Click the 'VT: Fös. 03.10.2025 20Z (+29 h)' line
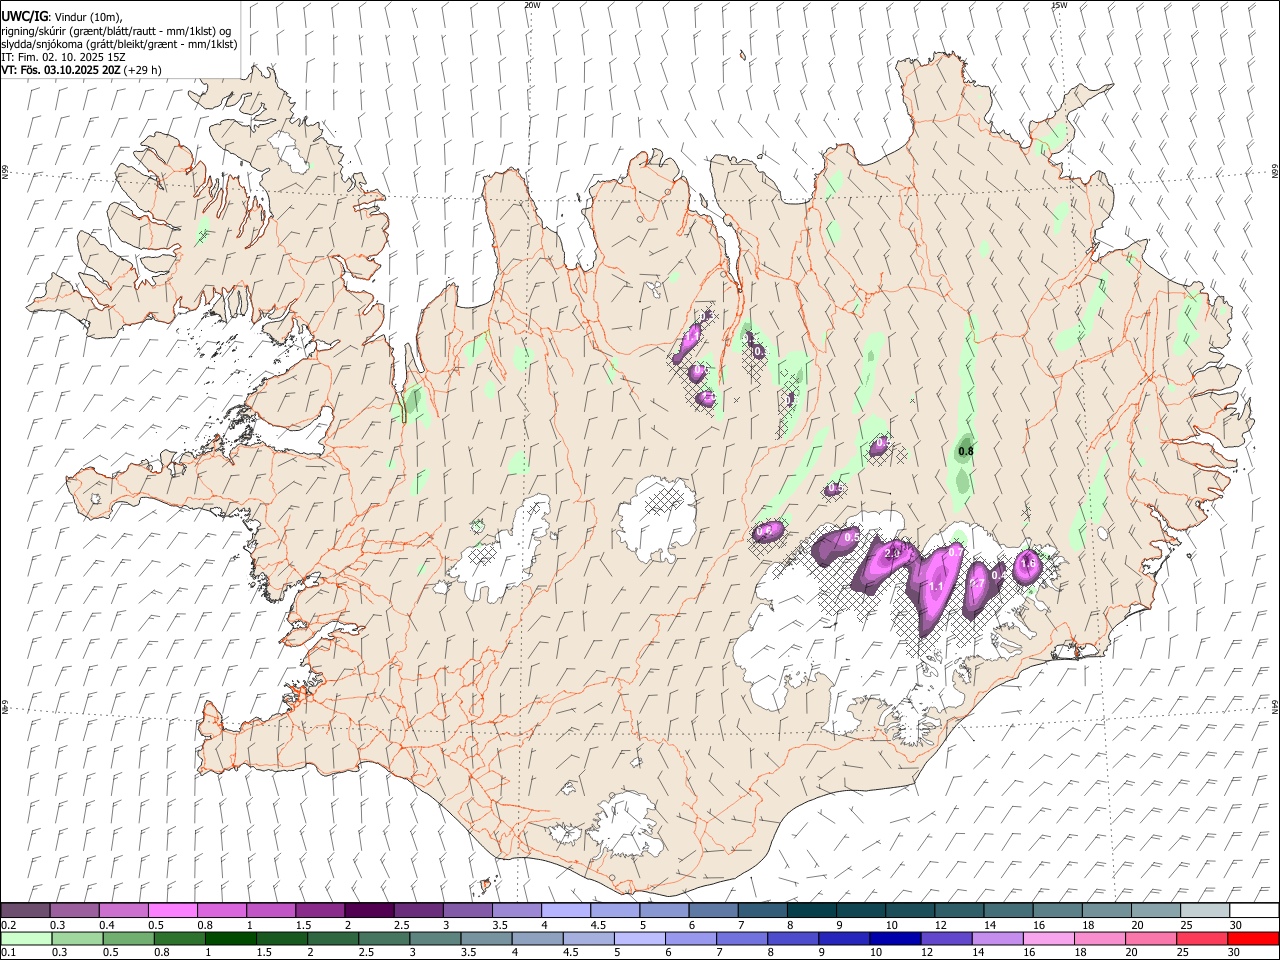1280x960 pixels. [81, 70]
